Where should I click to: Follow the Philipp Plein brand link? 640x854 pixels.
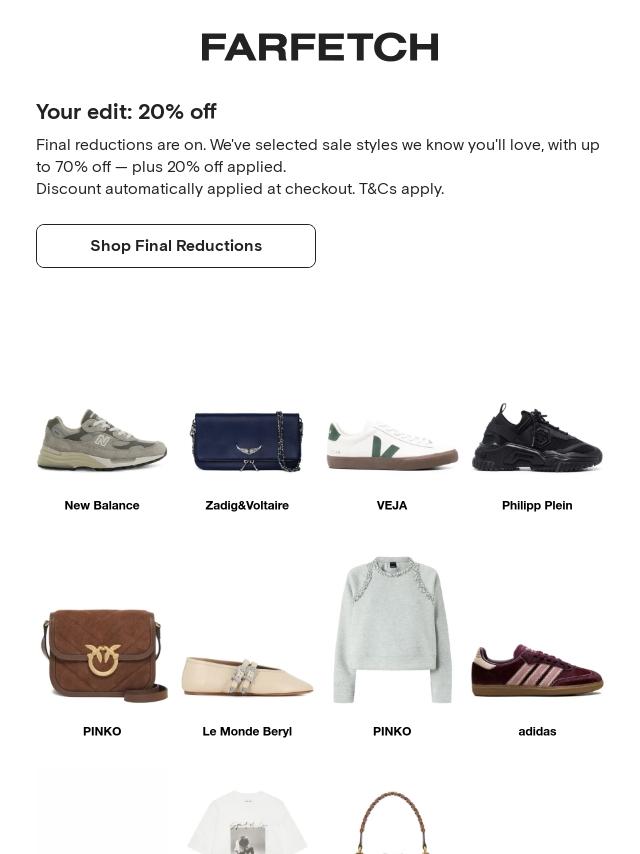click(x=537, y=506)
